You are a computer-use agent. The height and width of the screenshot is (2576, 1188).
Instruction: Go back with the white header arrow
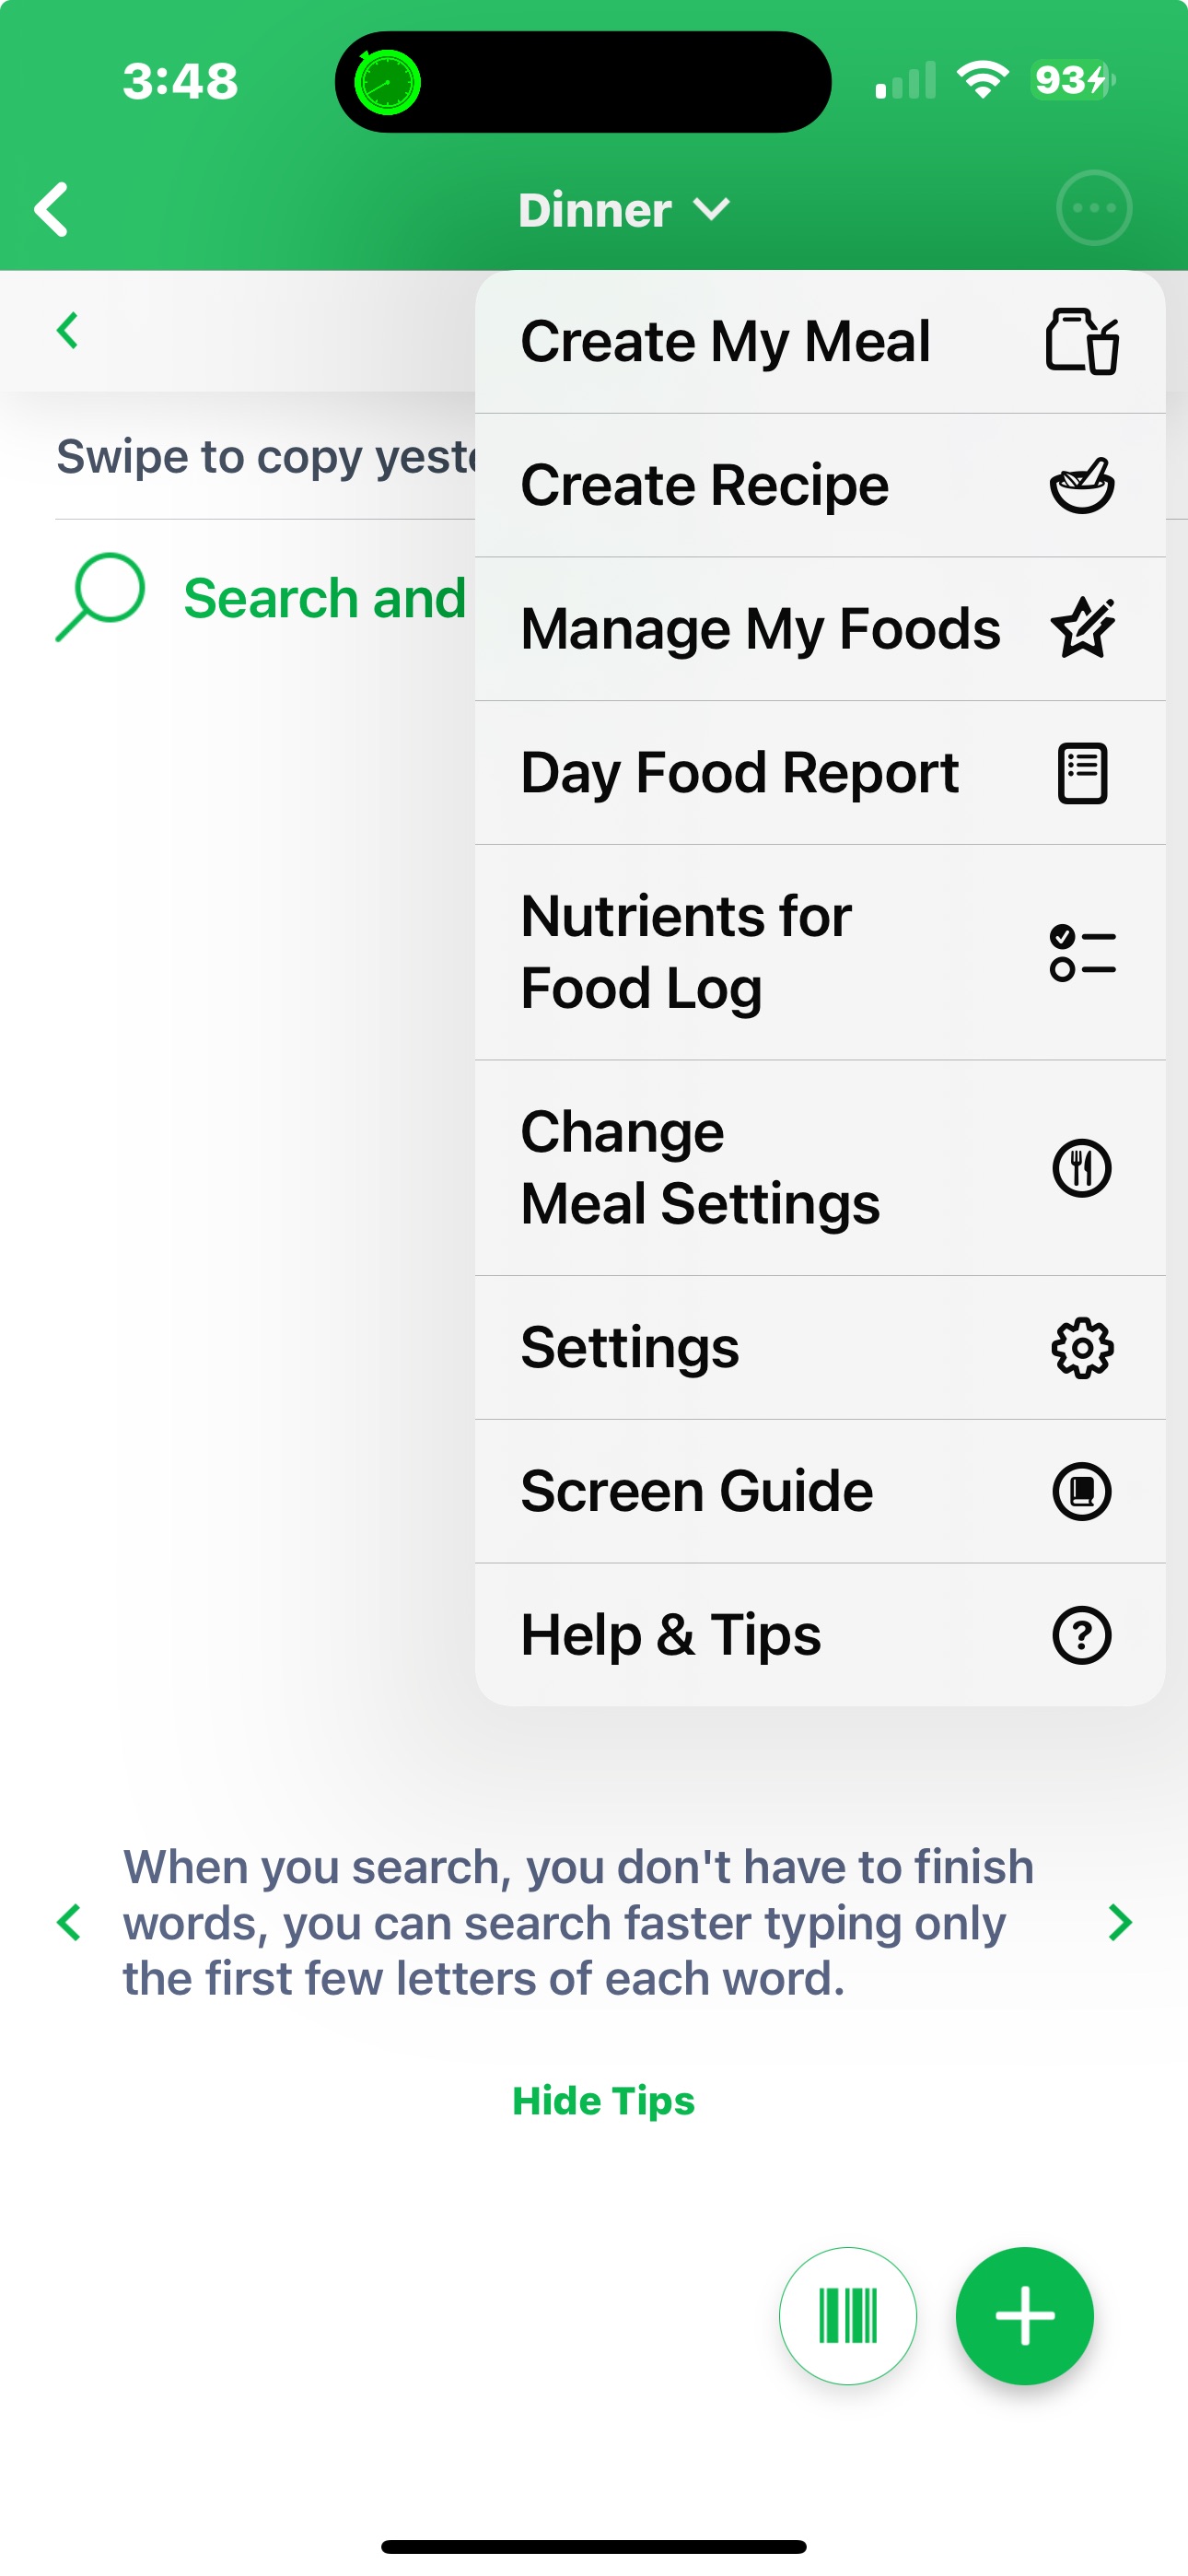[52, 209]
